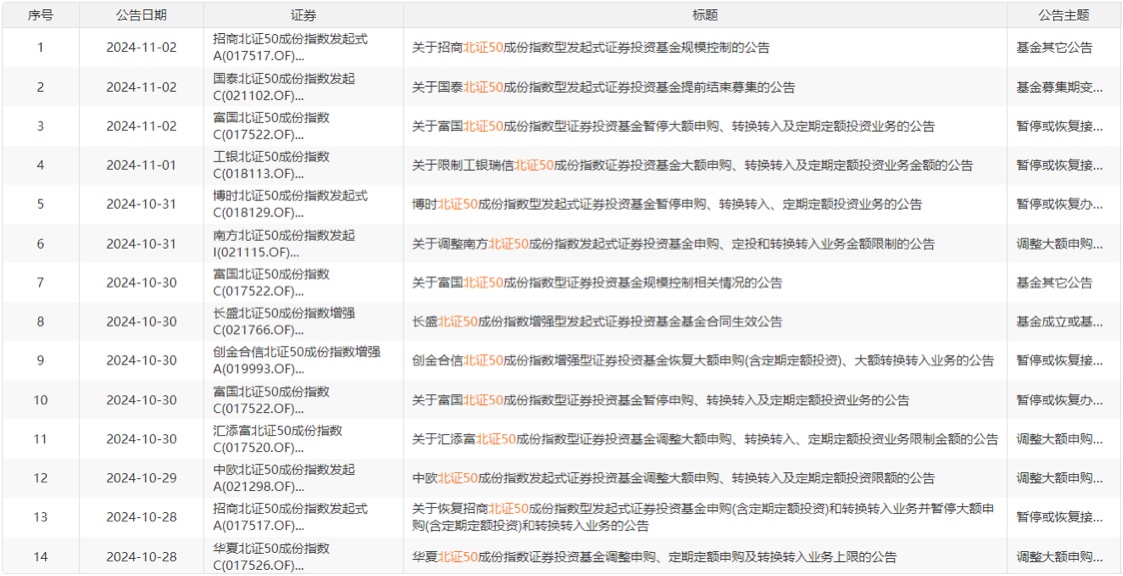Open 中欧北证50 调整大额申购 announcement
The width and height of the screenshot is (1123, 576).
[x=673, y=478]
